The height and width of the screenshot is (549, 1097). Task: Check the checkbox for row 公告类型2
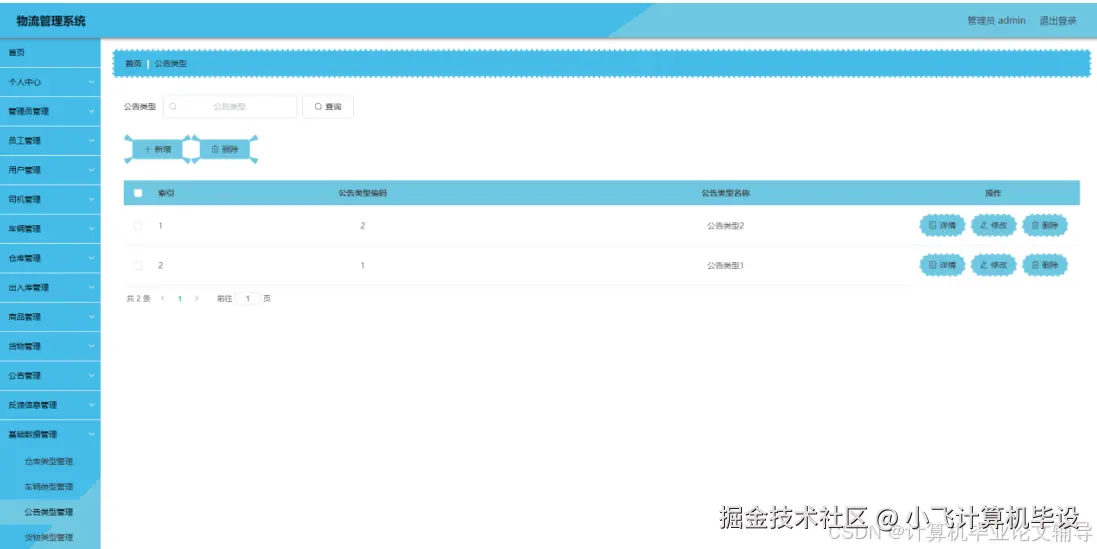[x=138, y=226]
